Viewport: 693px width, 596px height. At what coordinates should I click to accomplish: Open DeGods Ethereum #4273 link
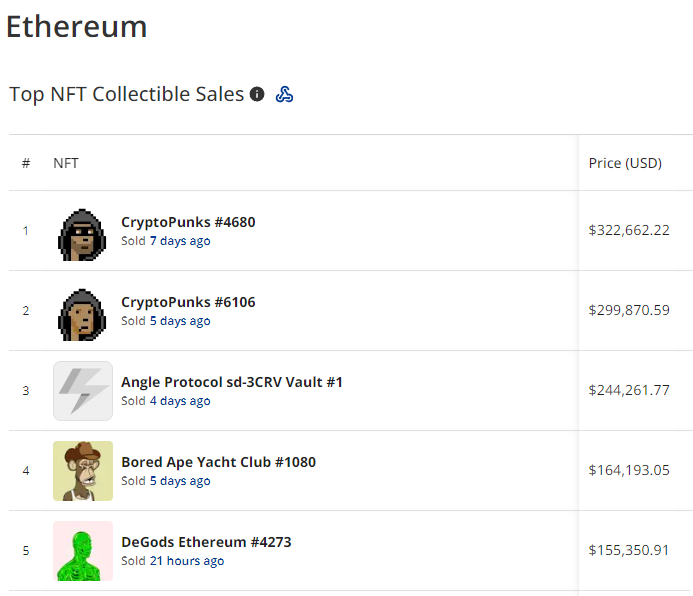point(206,542)
